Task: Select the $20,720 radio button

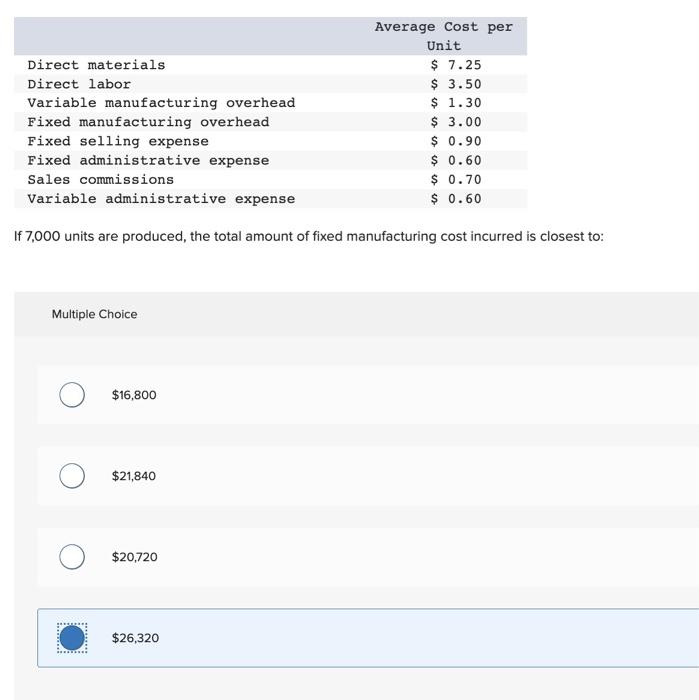Action: coord(72,557)
